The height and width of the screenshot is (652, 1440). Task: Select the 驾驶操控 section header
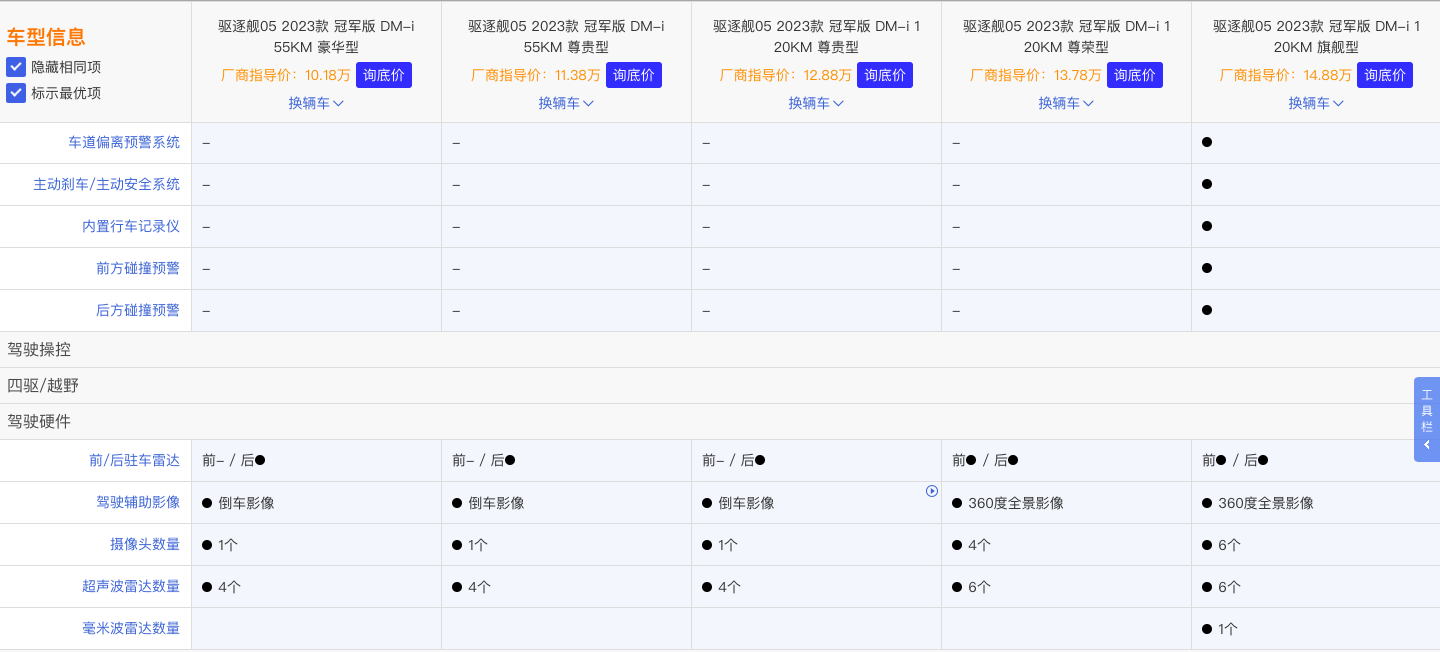pyautogui.click(x=720, y=350)
